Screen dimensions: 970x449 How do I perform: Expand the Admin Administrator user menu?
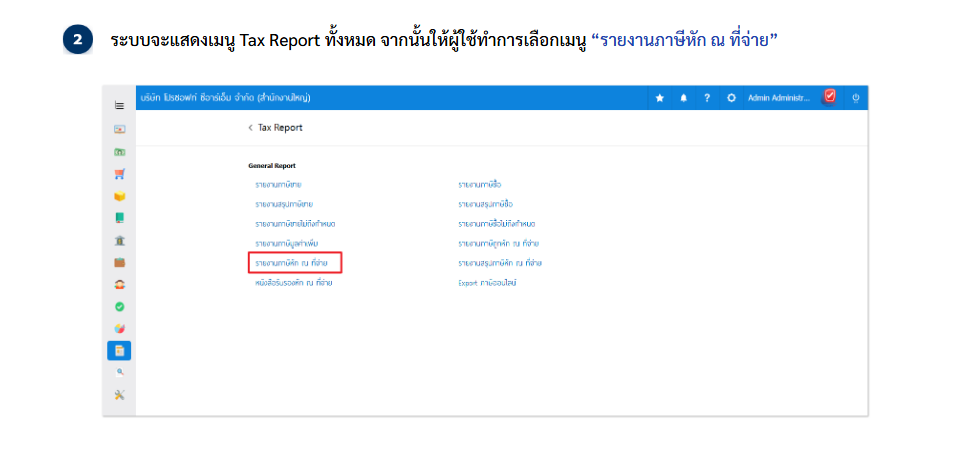(x=778, y=98)
